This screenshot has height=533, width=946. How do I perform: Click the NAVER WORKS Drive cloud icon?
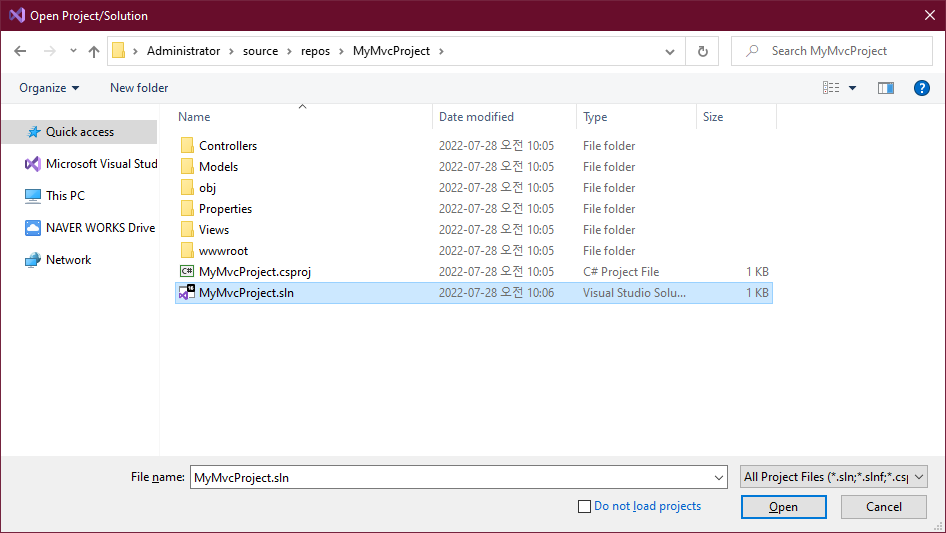pos(33,228)
